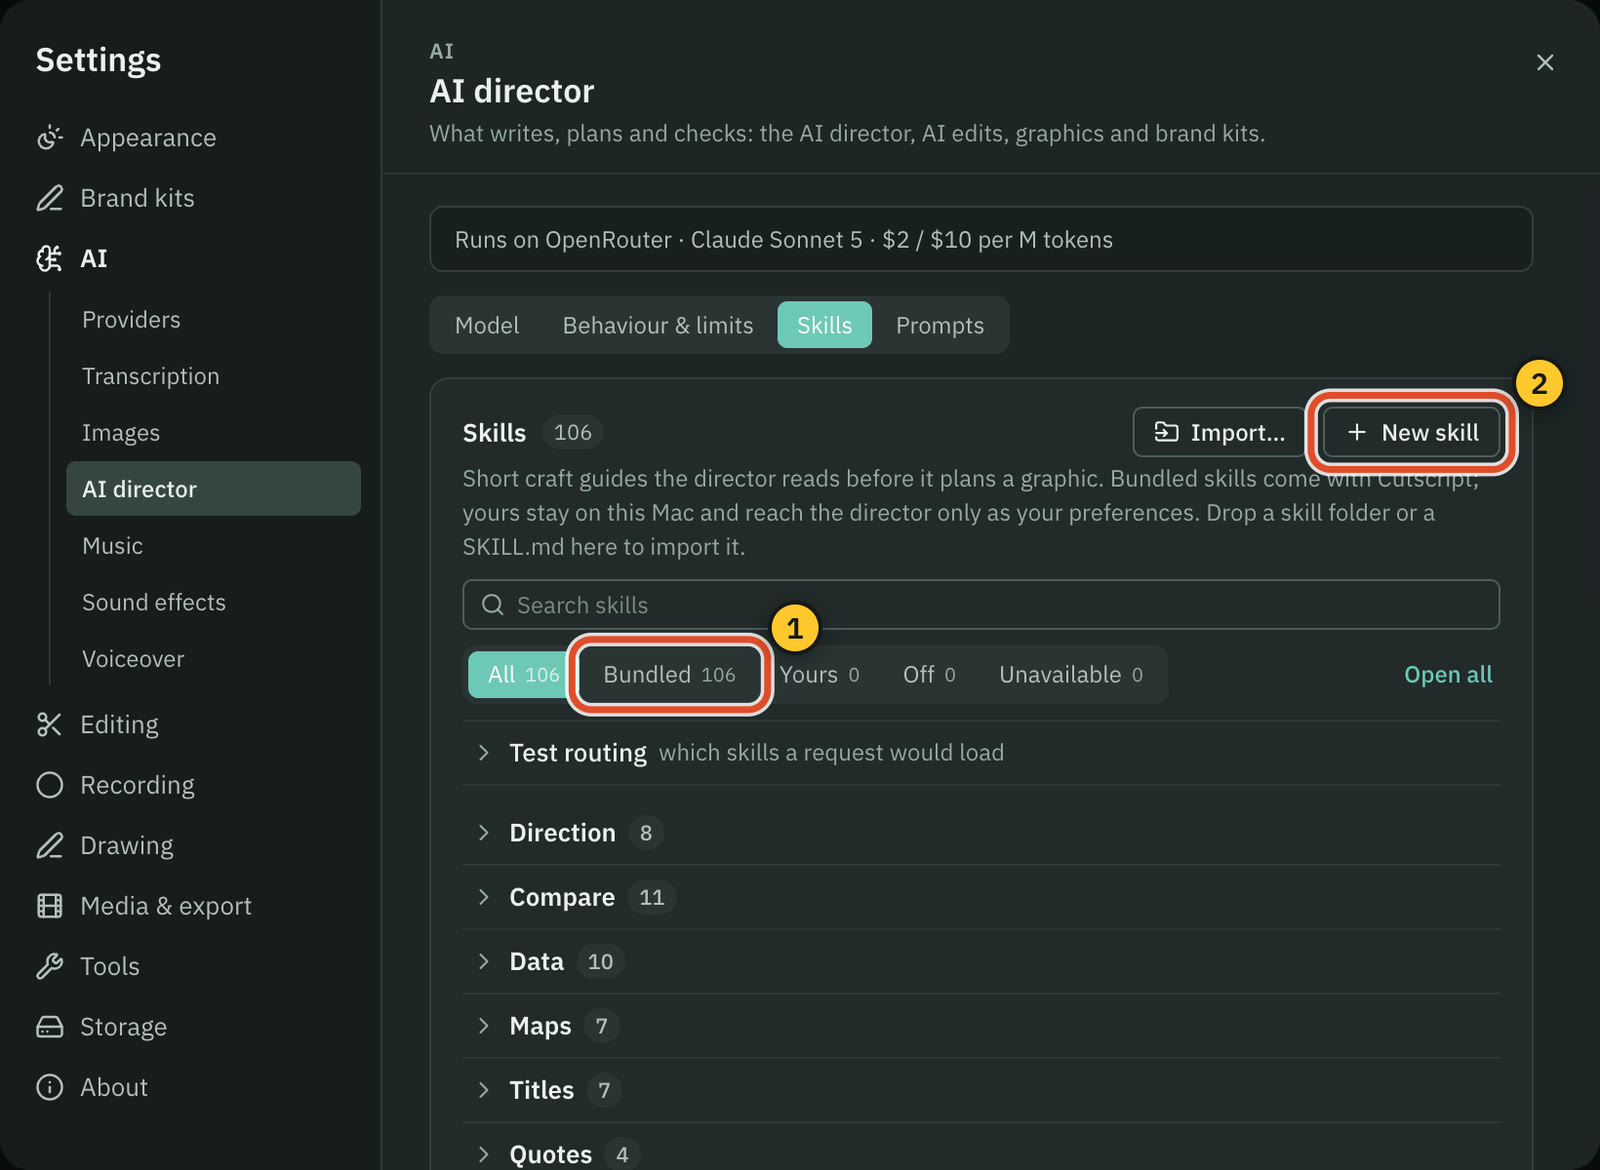This screenshot has height=1170, width=1600.
Task: Select the Skills tab
Action: pos(825,325)
